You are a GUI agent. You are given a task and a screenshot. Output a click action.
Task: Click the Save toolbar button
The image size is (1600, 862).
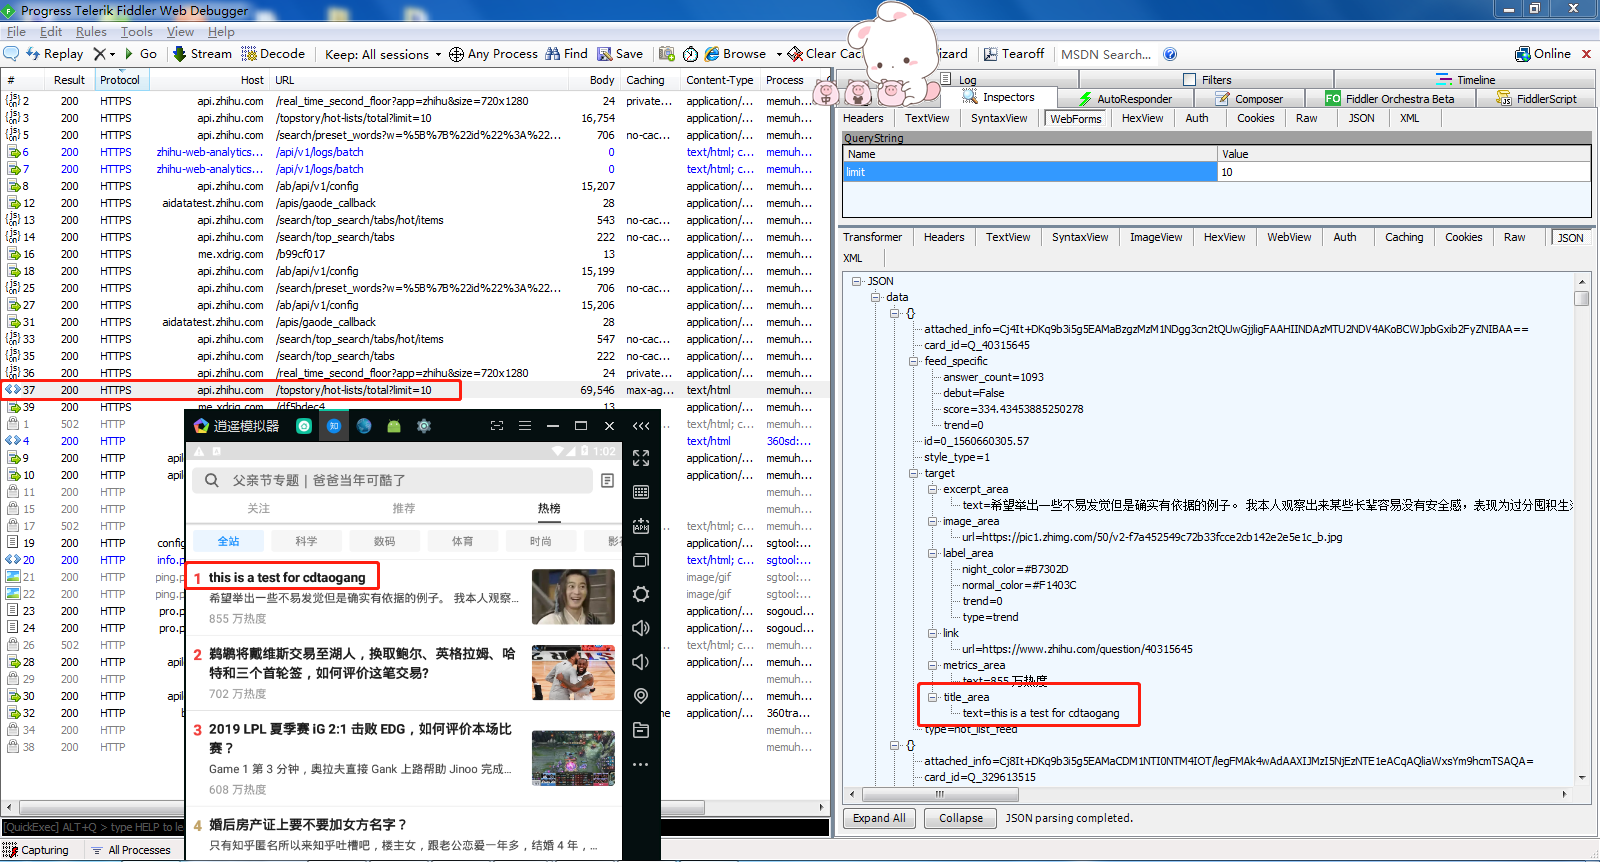(x=620, y=54)
